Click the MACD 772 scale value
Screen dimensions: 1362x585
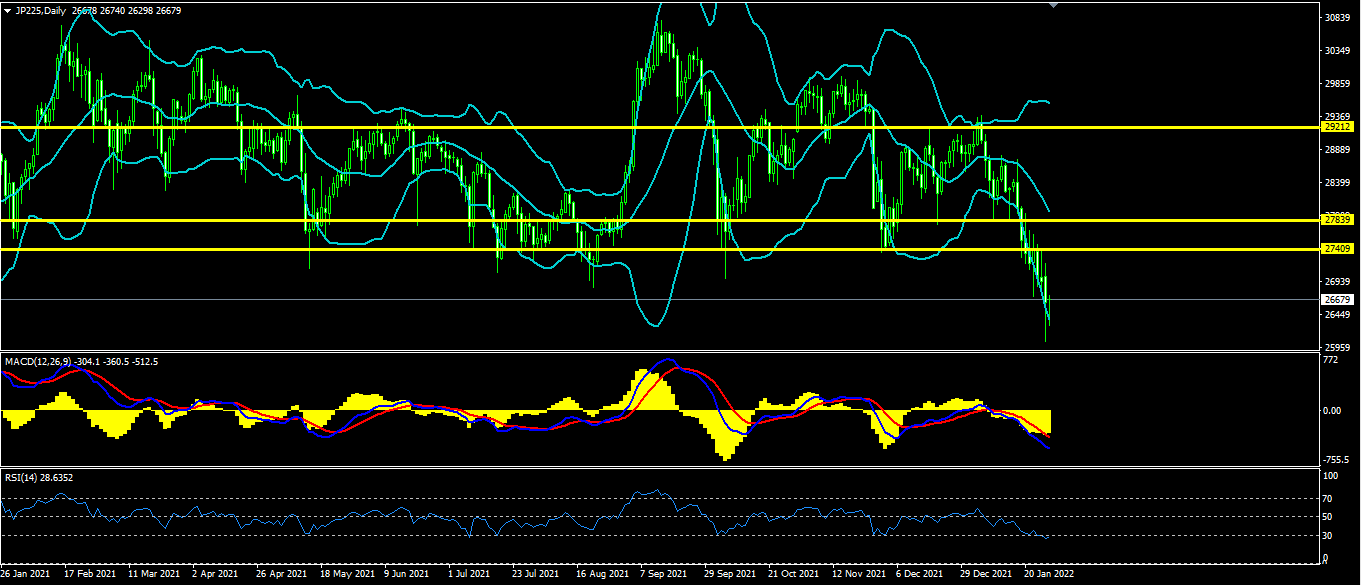pos(1330,360)
